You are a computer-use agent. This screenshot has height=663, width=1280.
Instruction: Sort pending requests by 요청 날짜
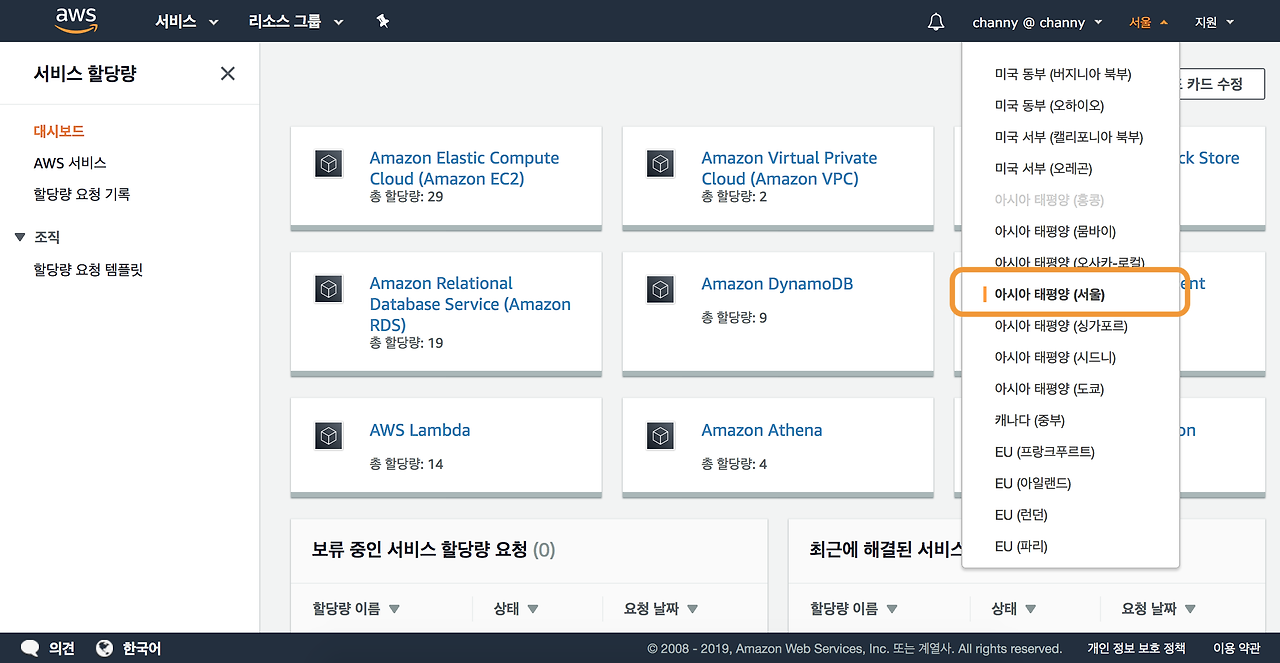pyautogui.click(x=661, y=608)
